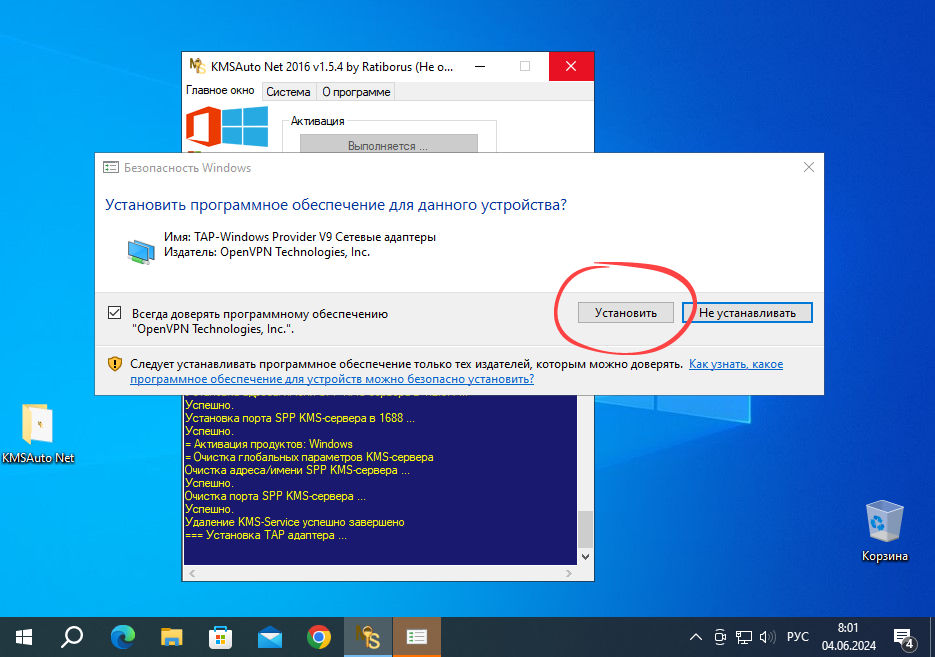Close the Безопасность Windows dialog
935x657 pixels.
(x=809, y=168)
